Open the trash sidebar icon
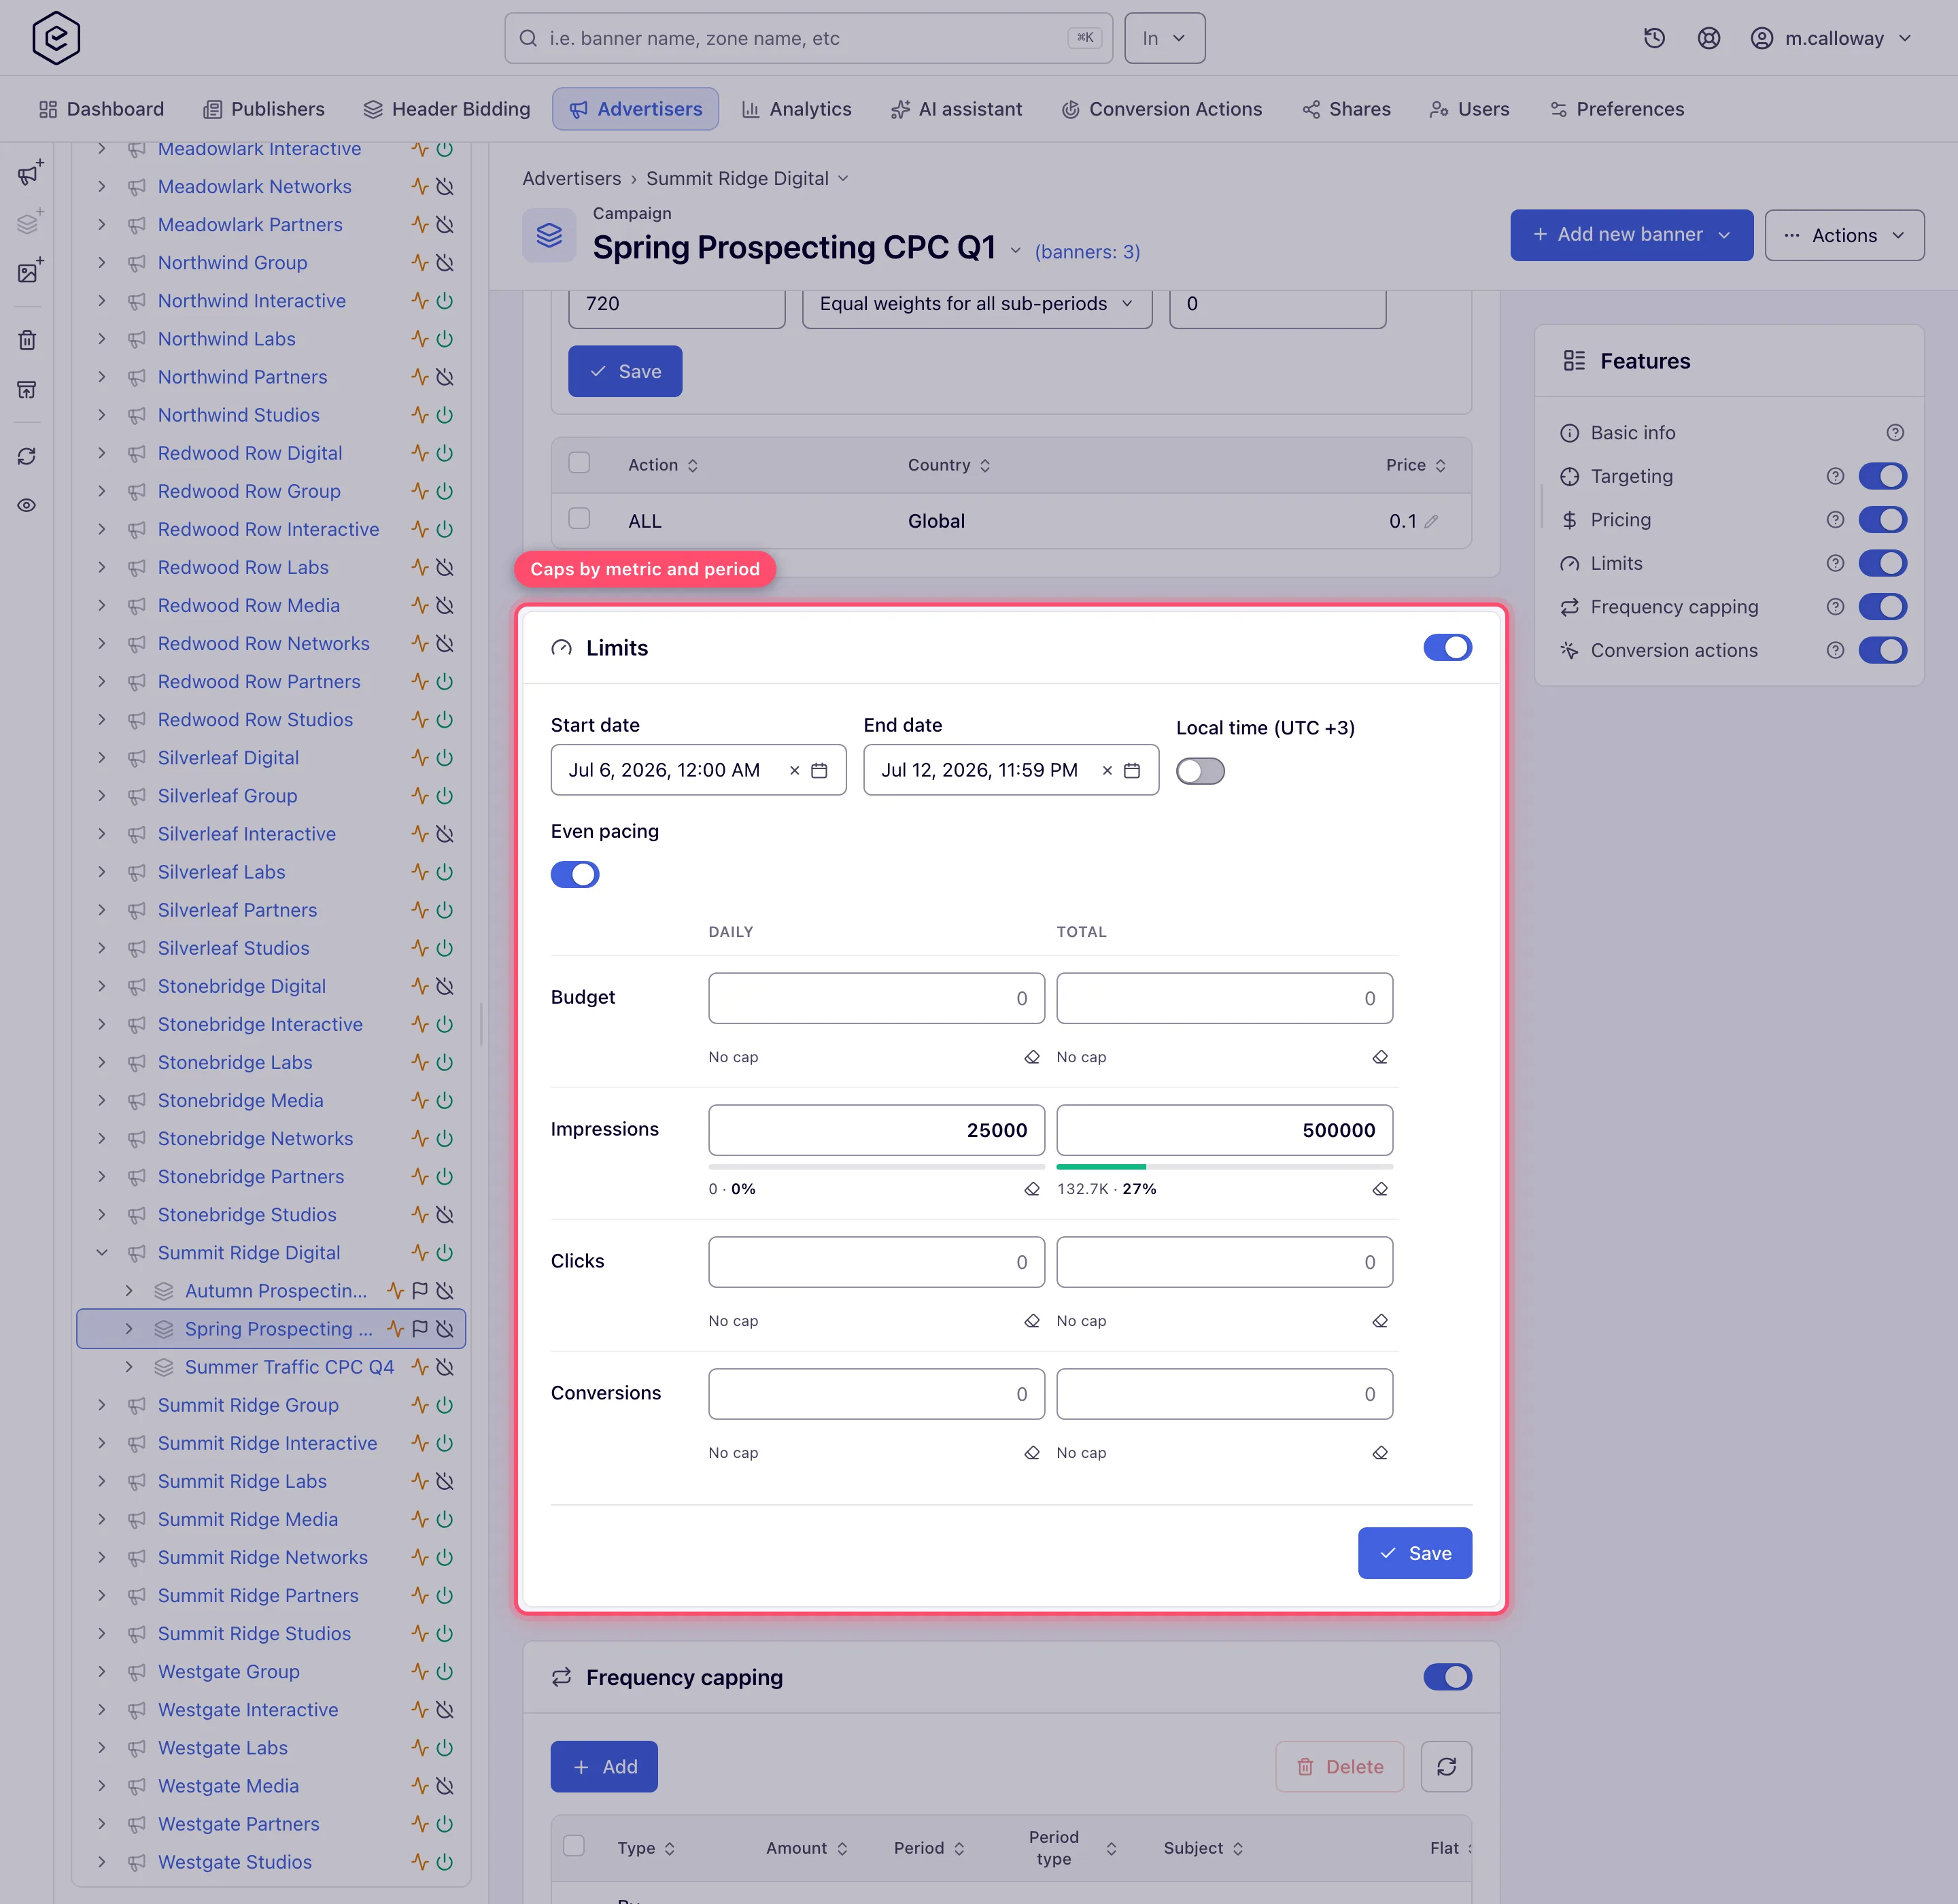This screenshot has height=1904, width=1958. pos(28,340)
